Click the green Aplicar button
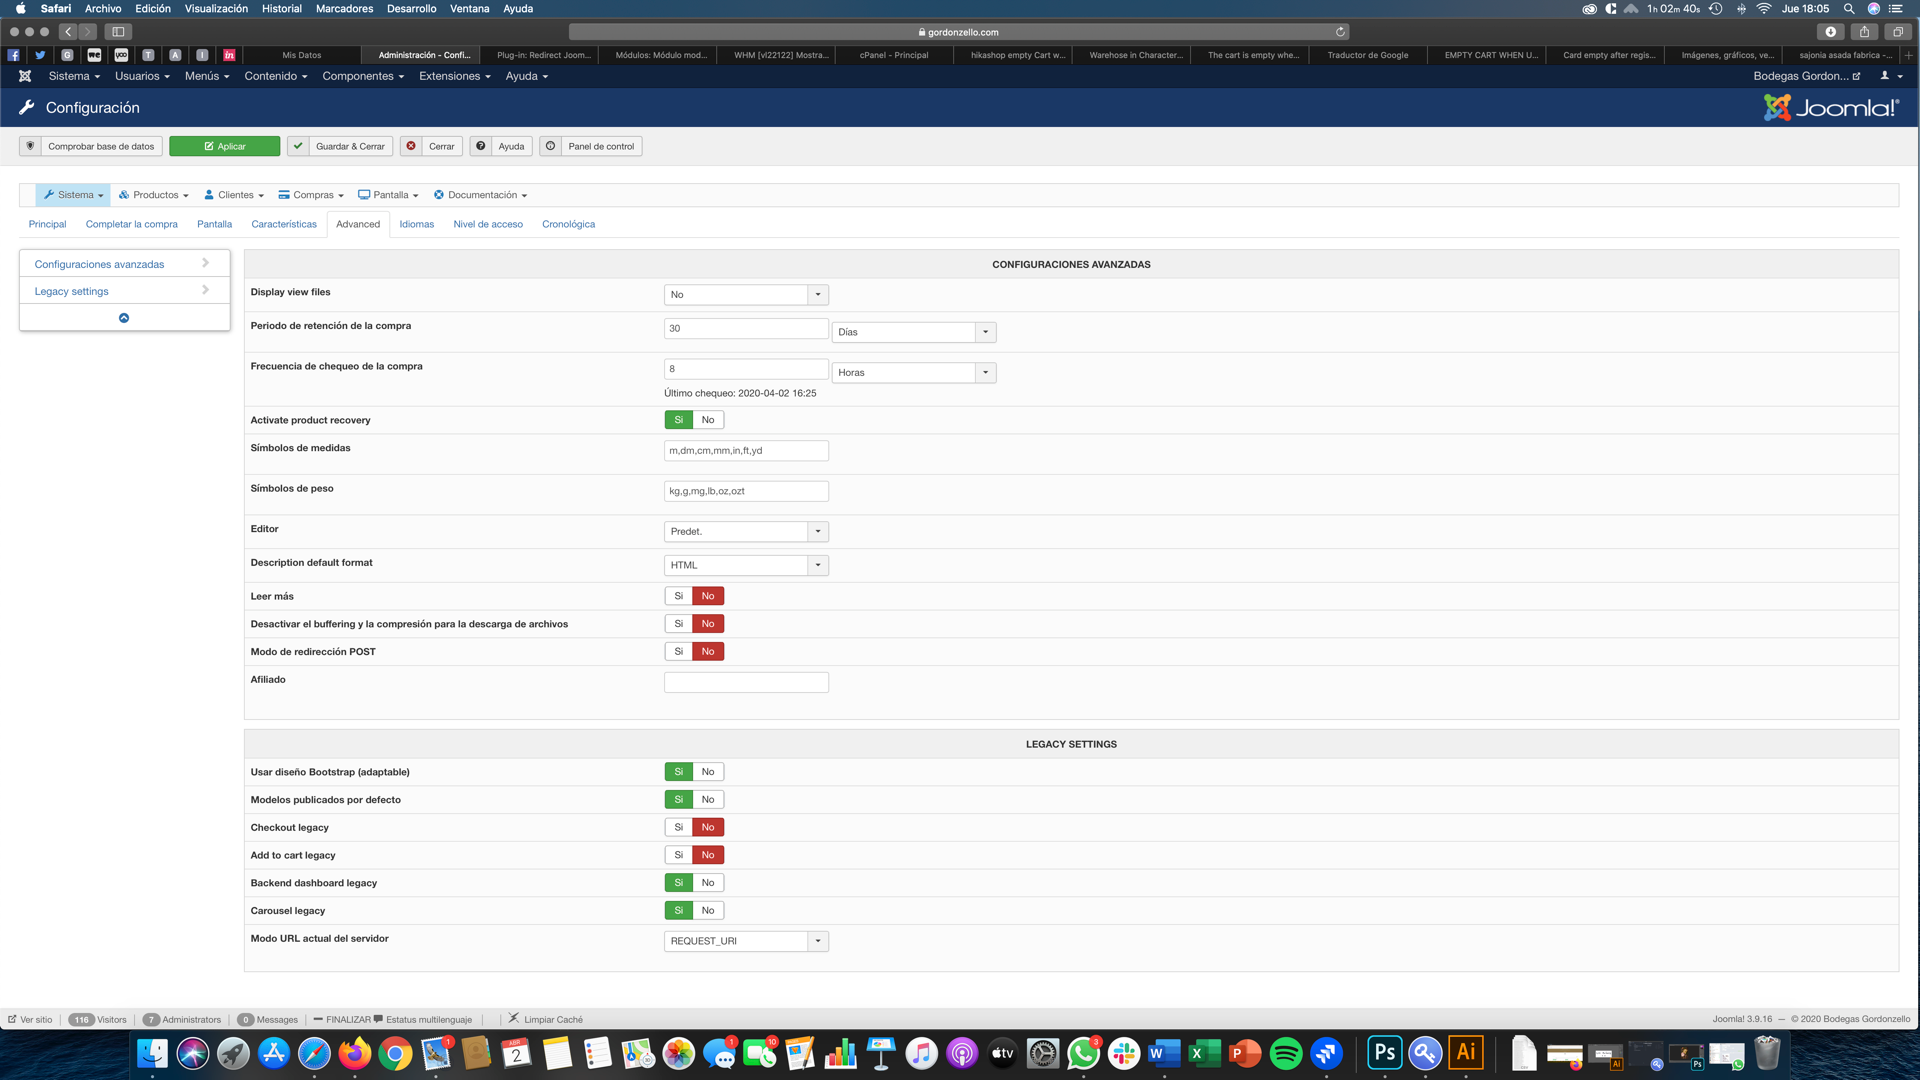 [x=224, y=146]
